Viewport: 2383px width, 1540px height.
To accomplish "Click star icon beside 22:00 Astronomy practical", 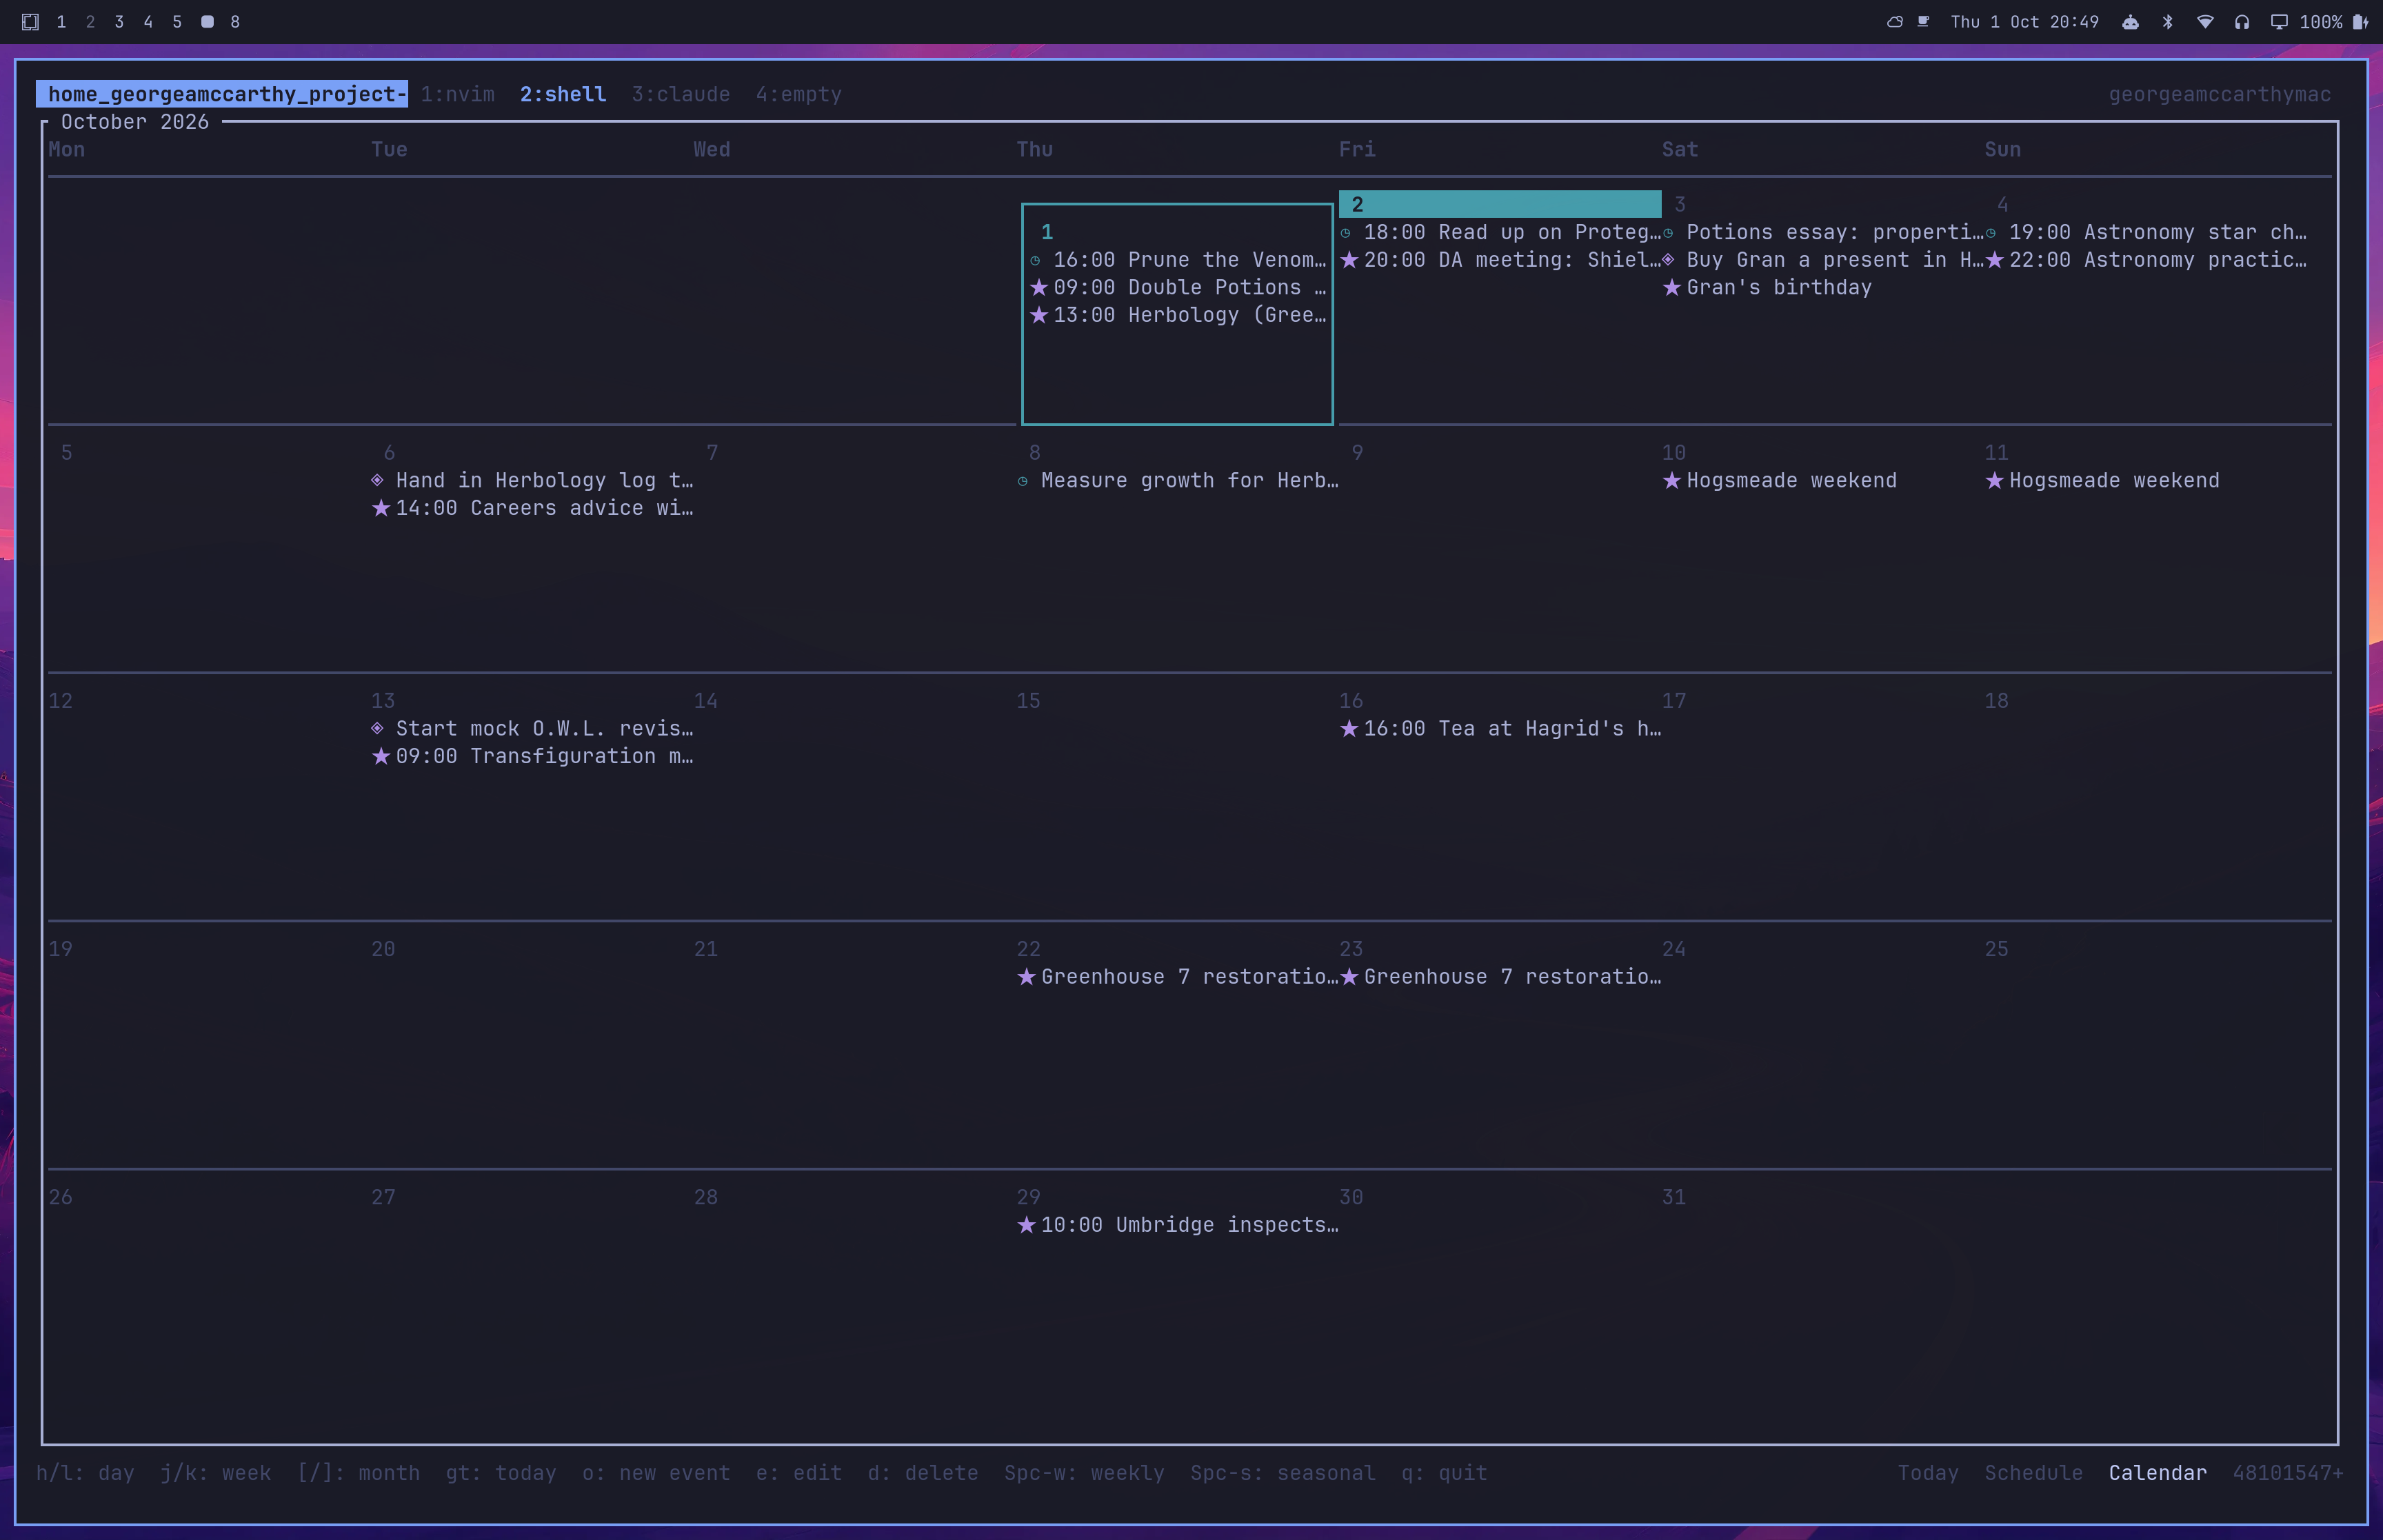I will click(x=1995, y=260).
